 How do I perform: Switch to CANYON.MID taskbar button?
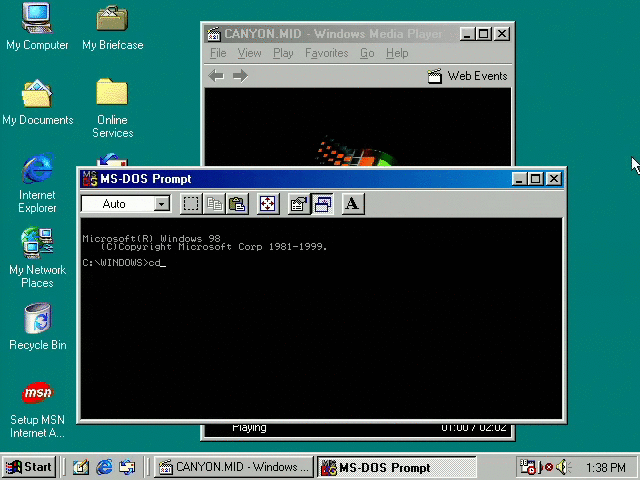(x=233, y=467)
